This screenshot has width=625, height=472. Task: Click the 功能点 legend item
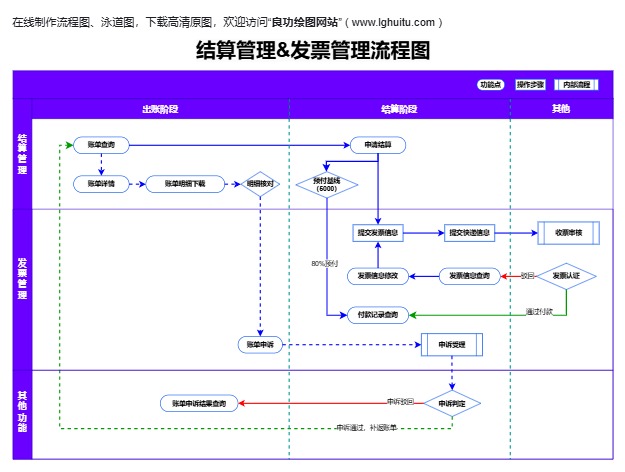(x=491, y=85)
